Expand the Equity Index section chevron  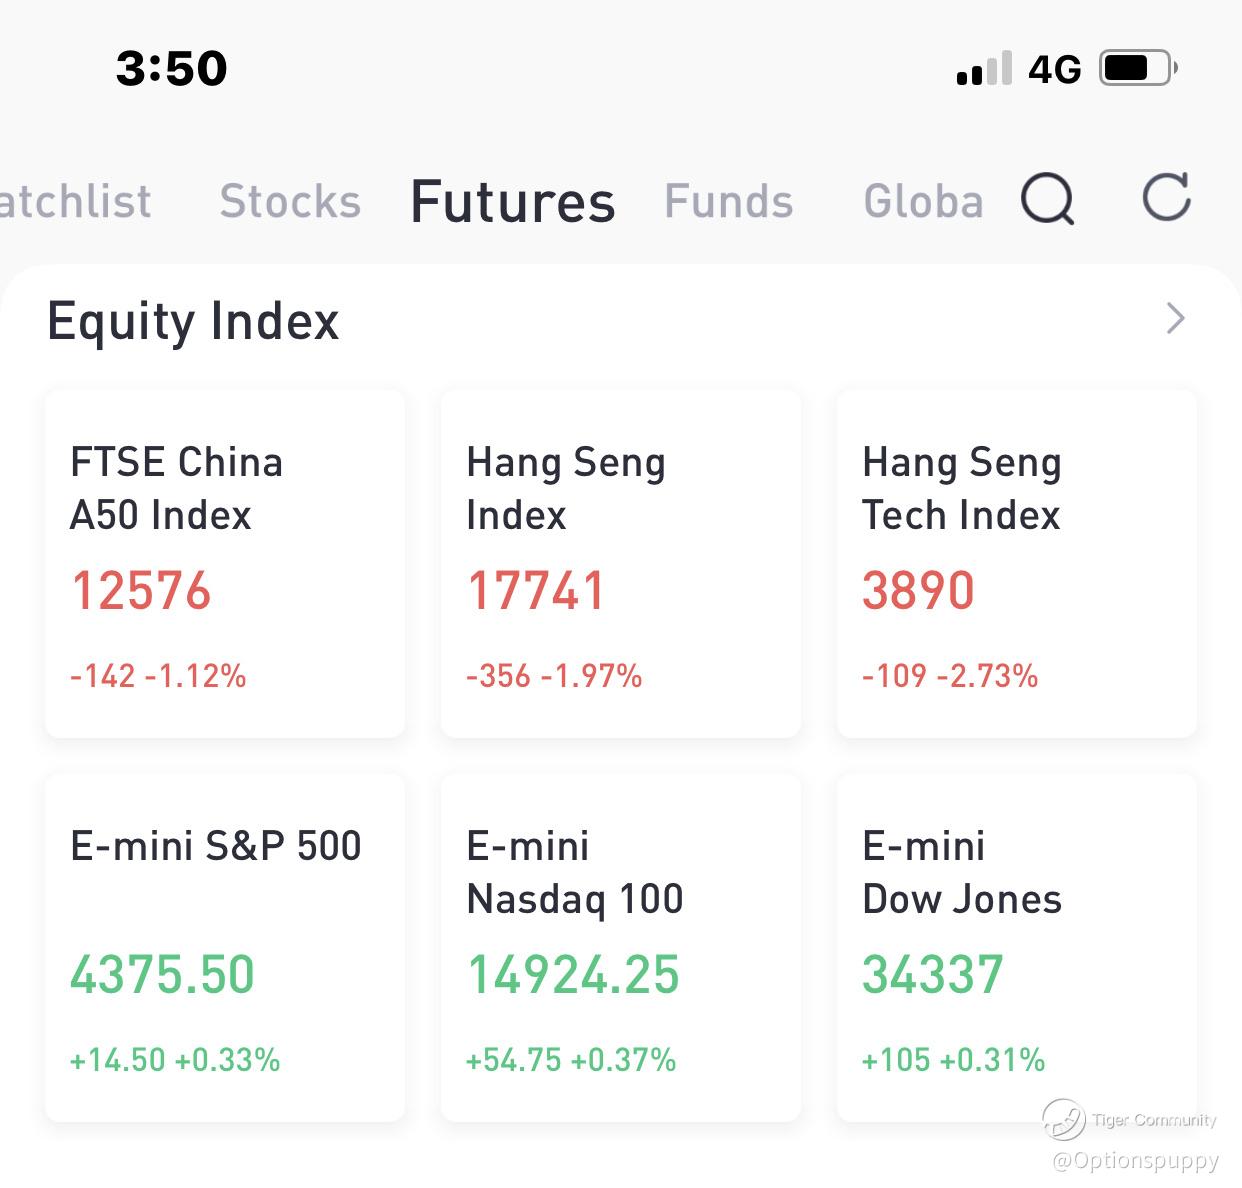pyautogui.click(x=1175, y=319)
